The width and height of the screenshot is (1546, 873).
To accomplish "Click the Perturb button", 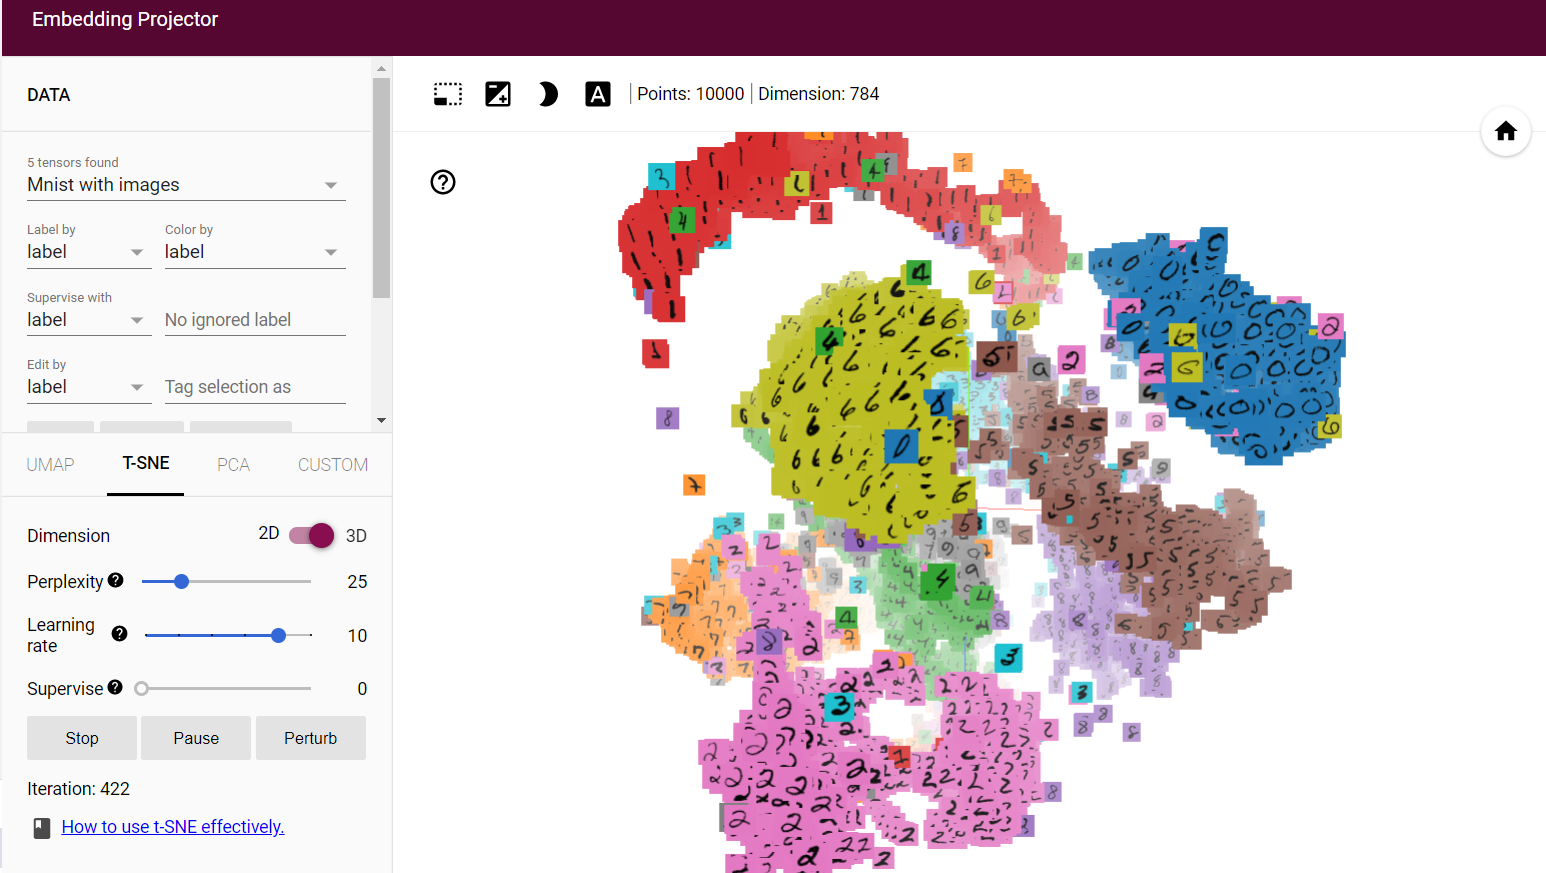I will [x=311, y=738].
